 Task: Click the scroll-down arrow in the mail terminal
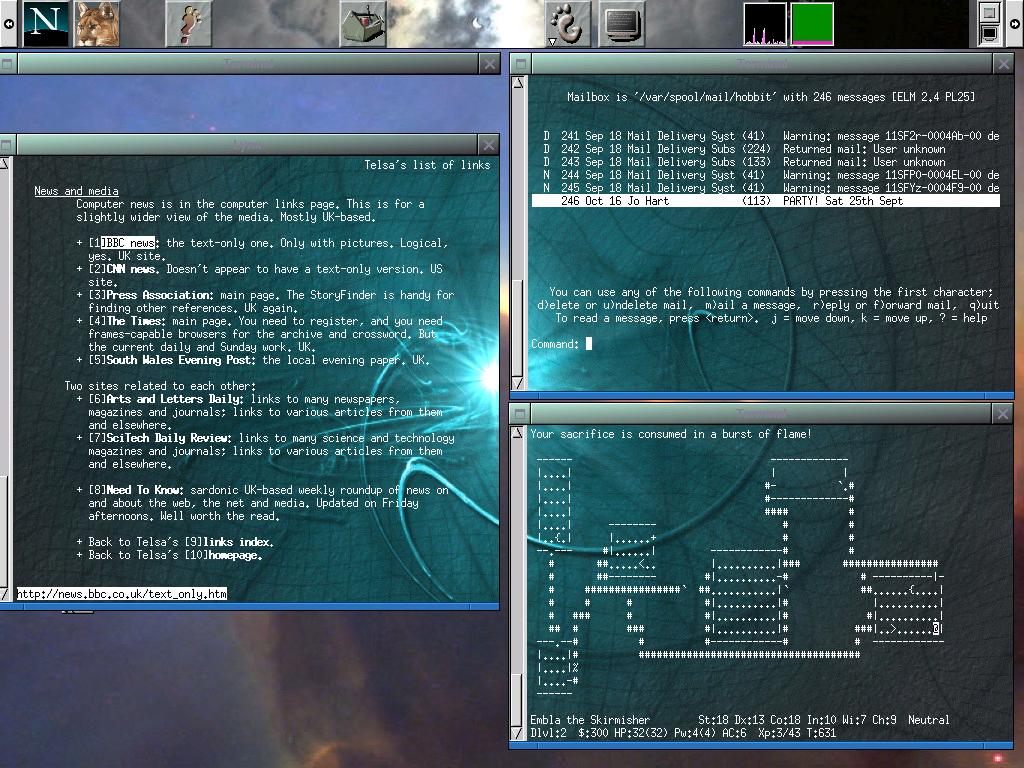519,383
